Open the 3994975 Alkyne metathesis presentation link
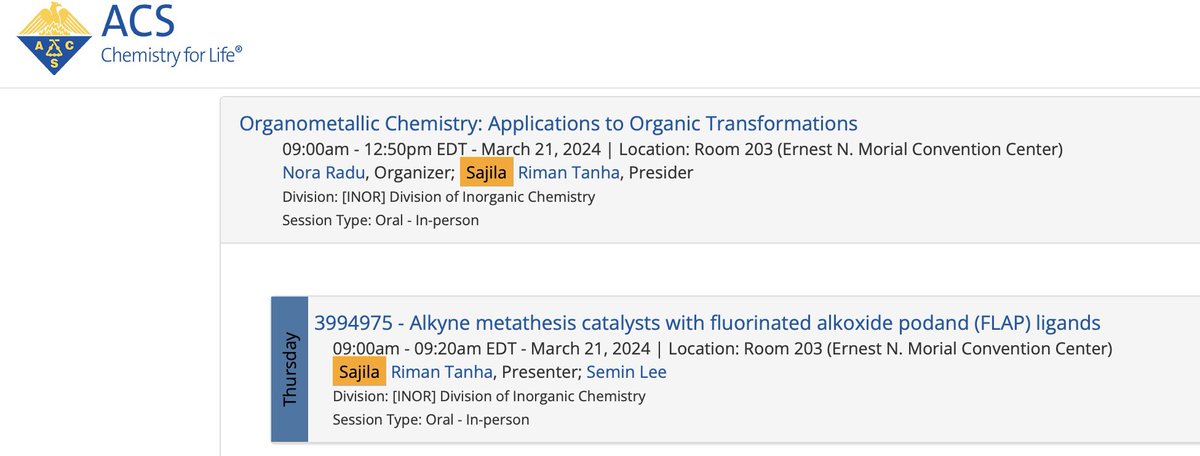1200x456 pixels. (707, 323)
